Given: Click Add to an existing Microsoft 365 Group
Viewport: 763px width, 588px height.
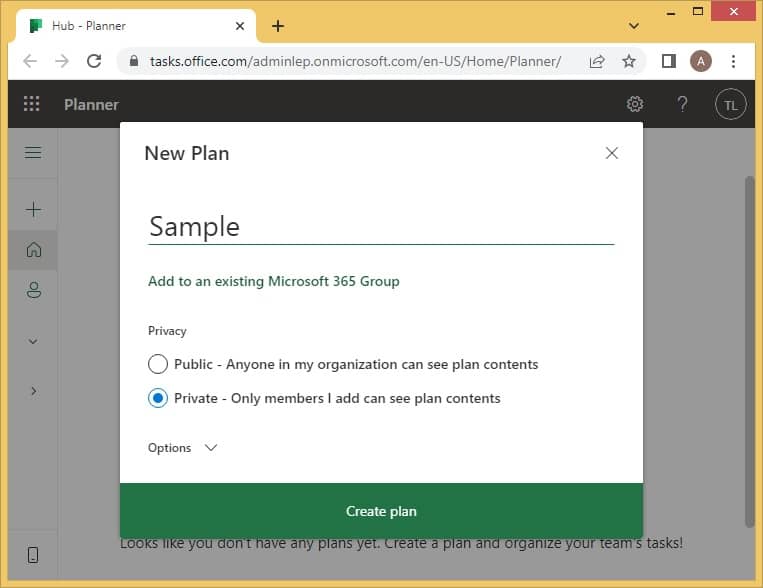Looking at the screenshot, I should (x=273, y=281).
